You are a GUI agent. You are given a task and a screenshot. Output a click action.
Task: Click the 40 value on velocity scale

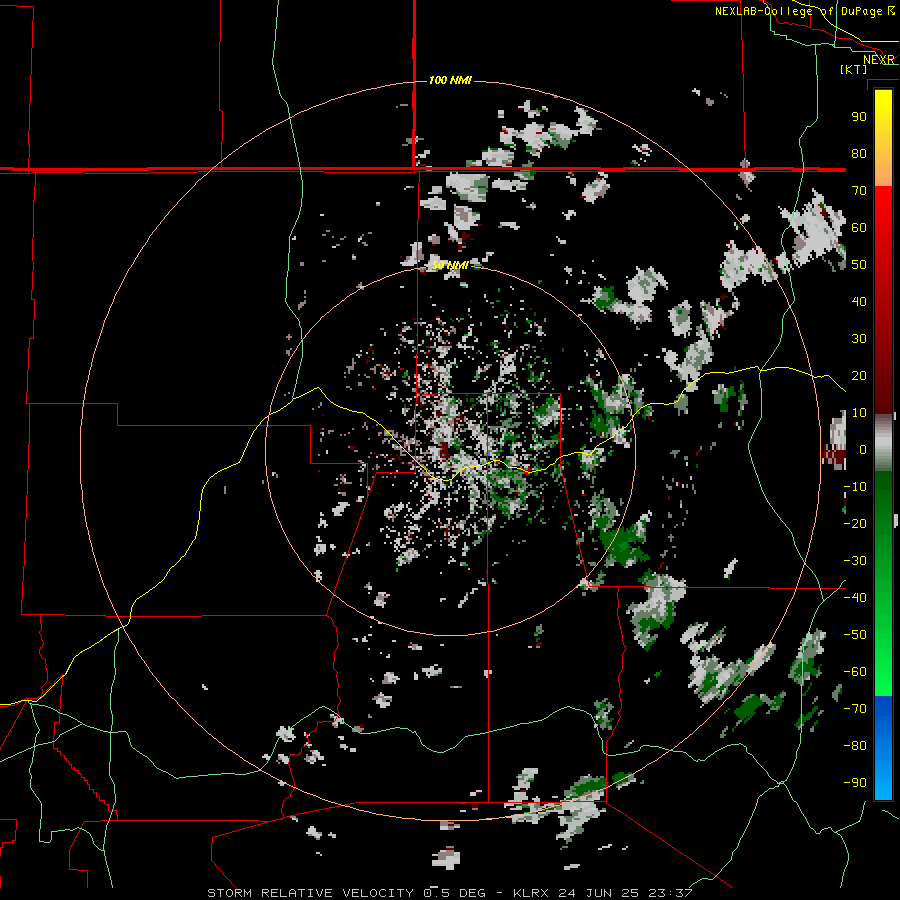(x=859, y=302)
